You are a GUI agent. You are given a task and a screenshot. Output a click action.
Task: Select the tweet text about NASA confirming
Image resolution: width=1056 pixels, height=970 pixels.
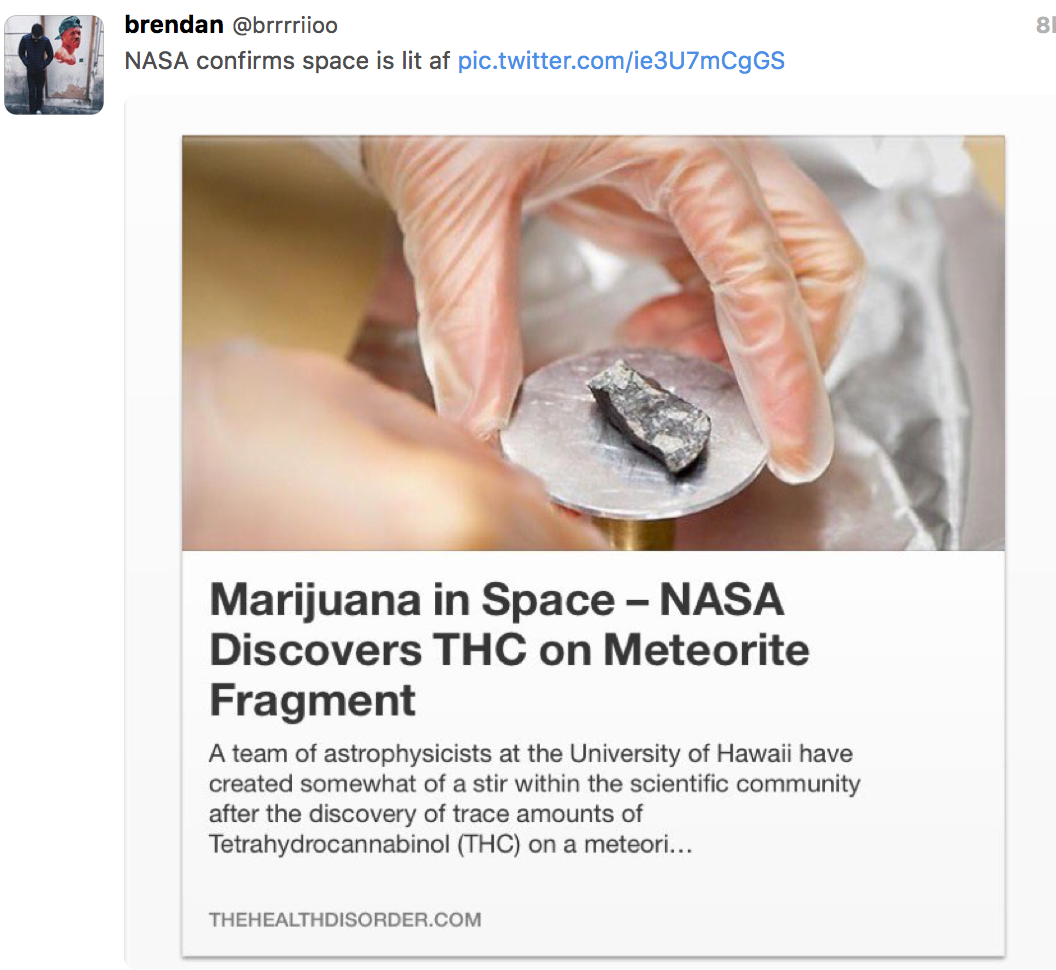288,61
